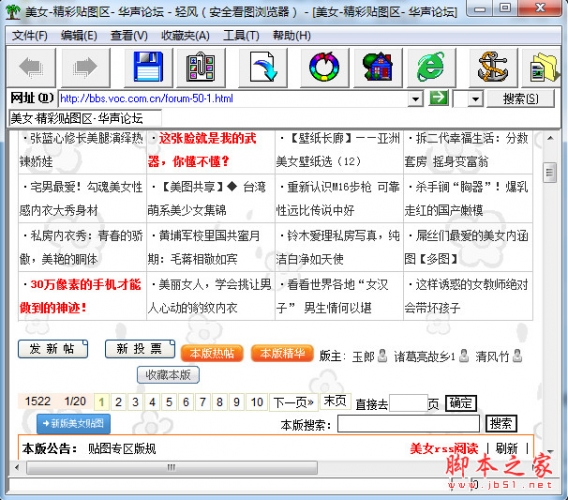Viewport: 568px width, 500px height.
Task: Click the vertical scrollbar up arrow
Action: click(x=550, y=138)
